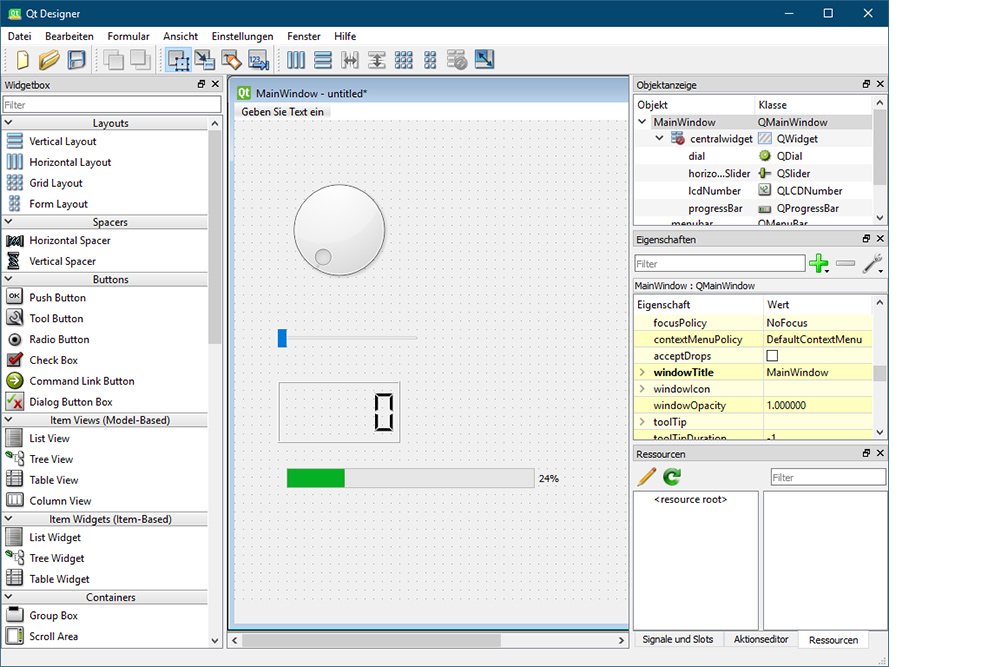
Task: Switch to the Aktionseditor tab
Action: pyautogui.click(x=761, y=639)
